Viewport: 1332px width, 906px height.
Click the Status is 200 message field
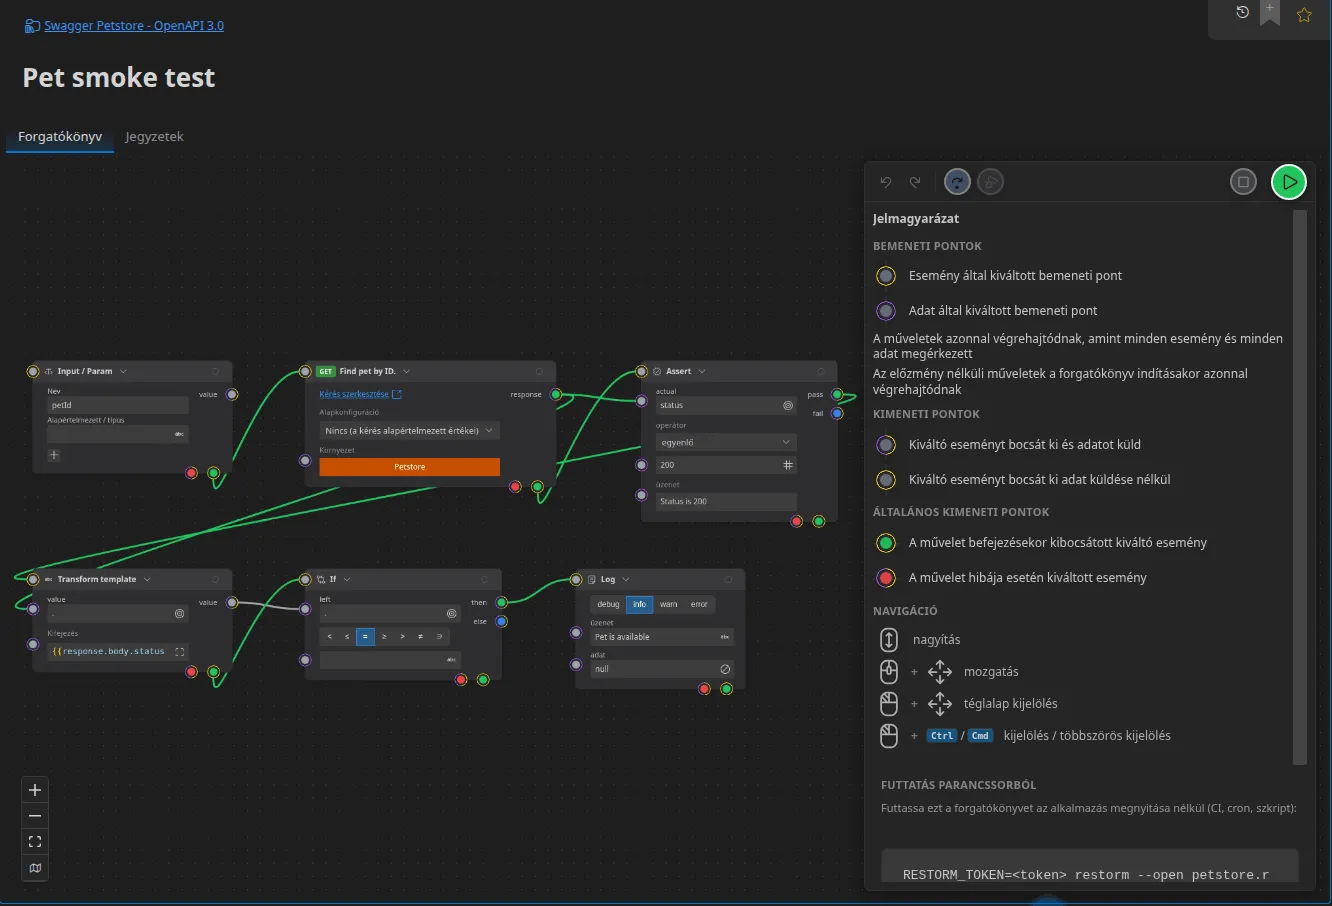726,501
